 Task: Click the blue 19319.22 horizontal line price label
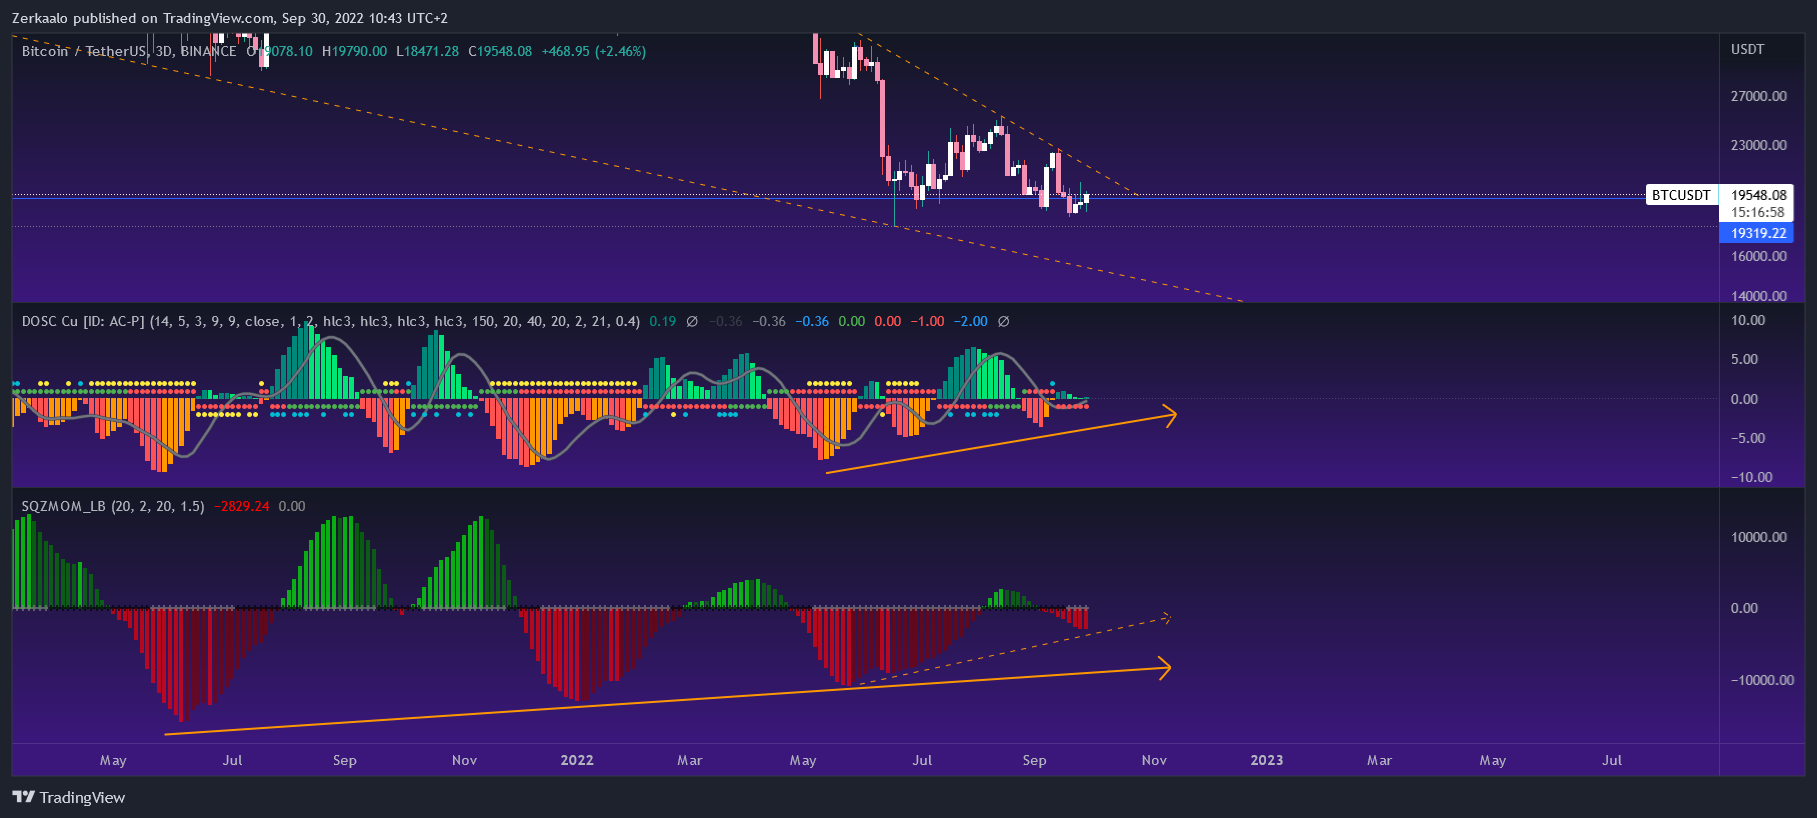point(1757,233)
